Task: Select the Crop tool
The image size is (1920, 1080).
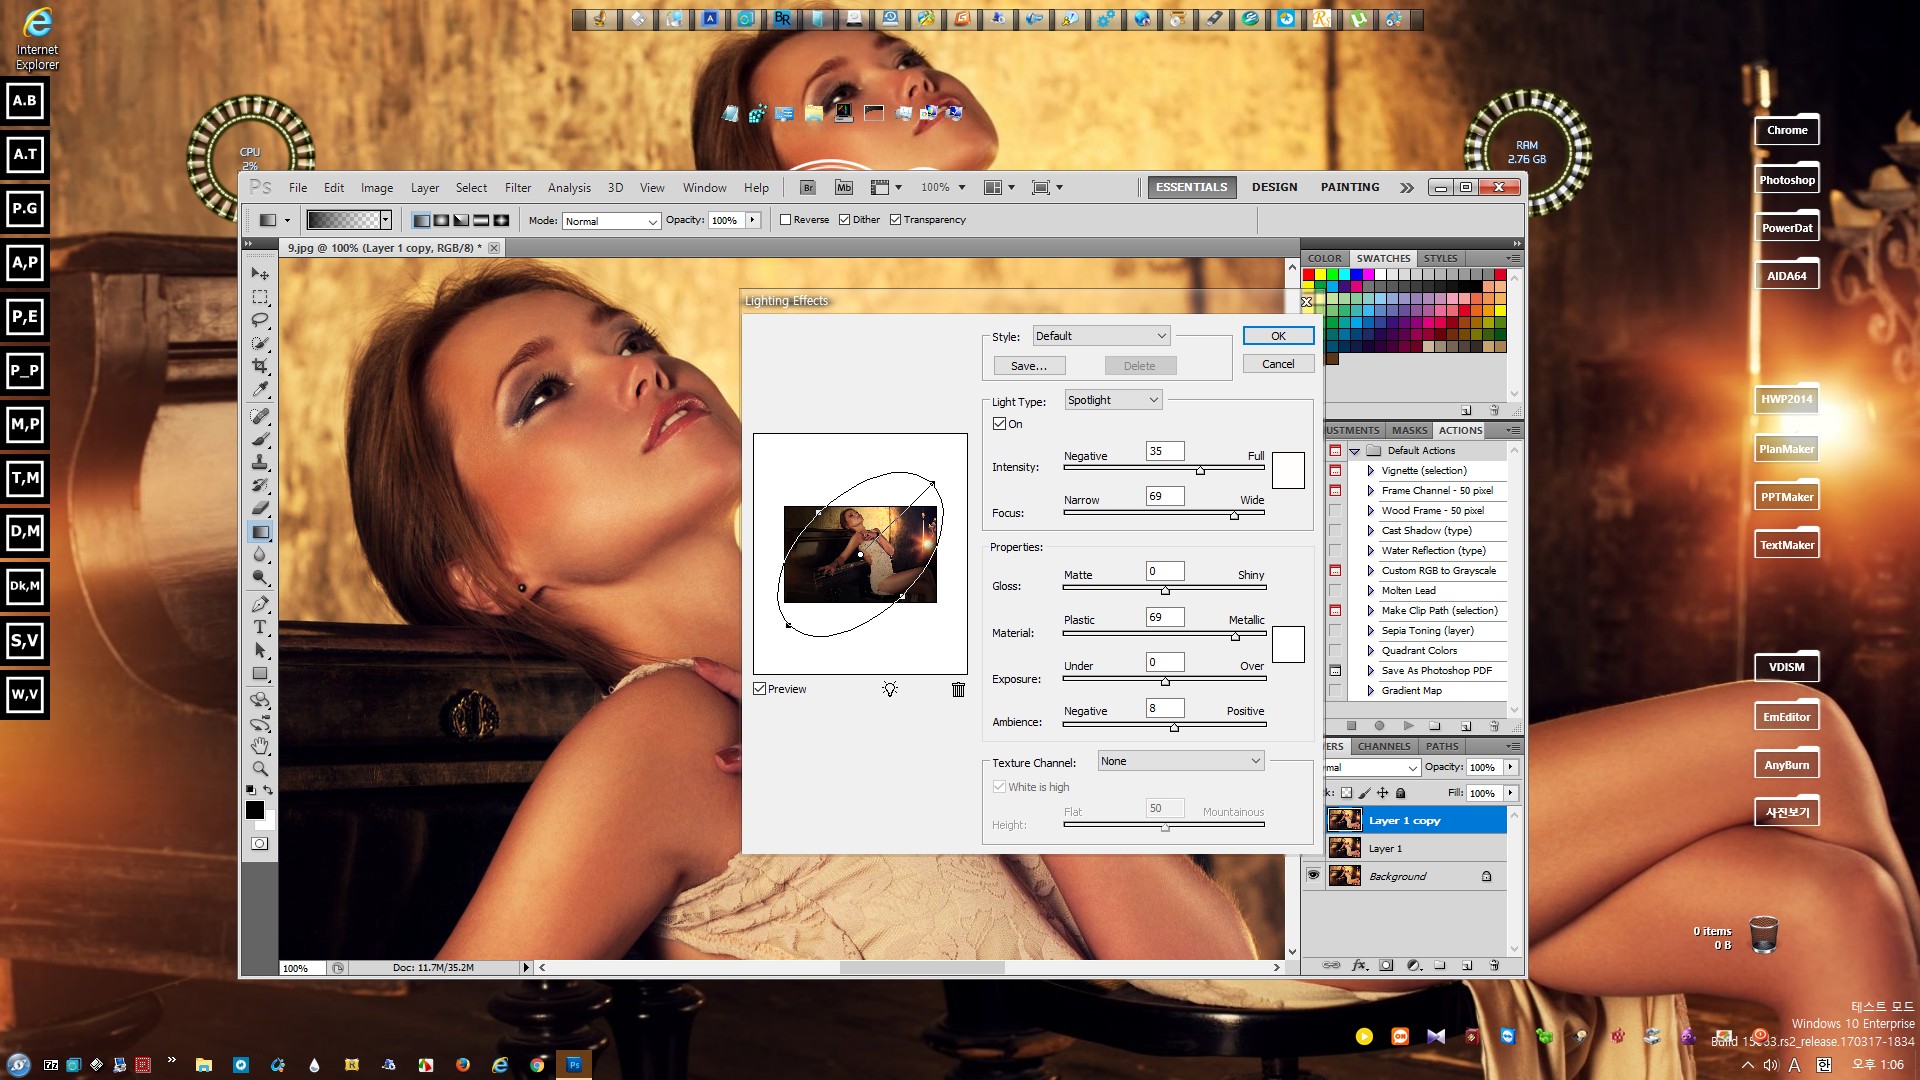Action: pyautogui.click(x=260, y=366)
